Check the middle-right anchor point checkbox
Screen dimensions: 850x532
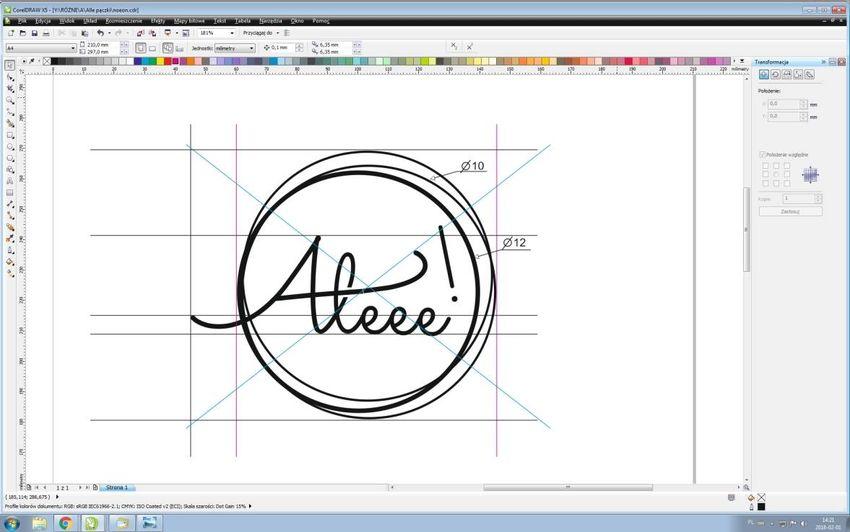(787, 174)
